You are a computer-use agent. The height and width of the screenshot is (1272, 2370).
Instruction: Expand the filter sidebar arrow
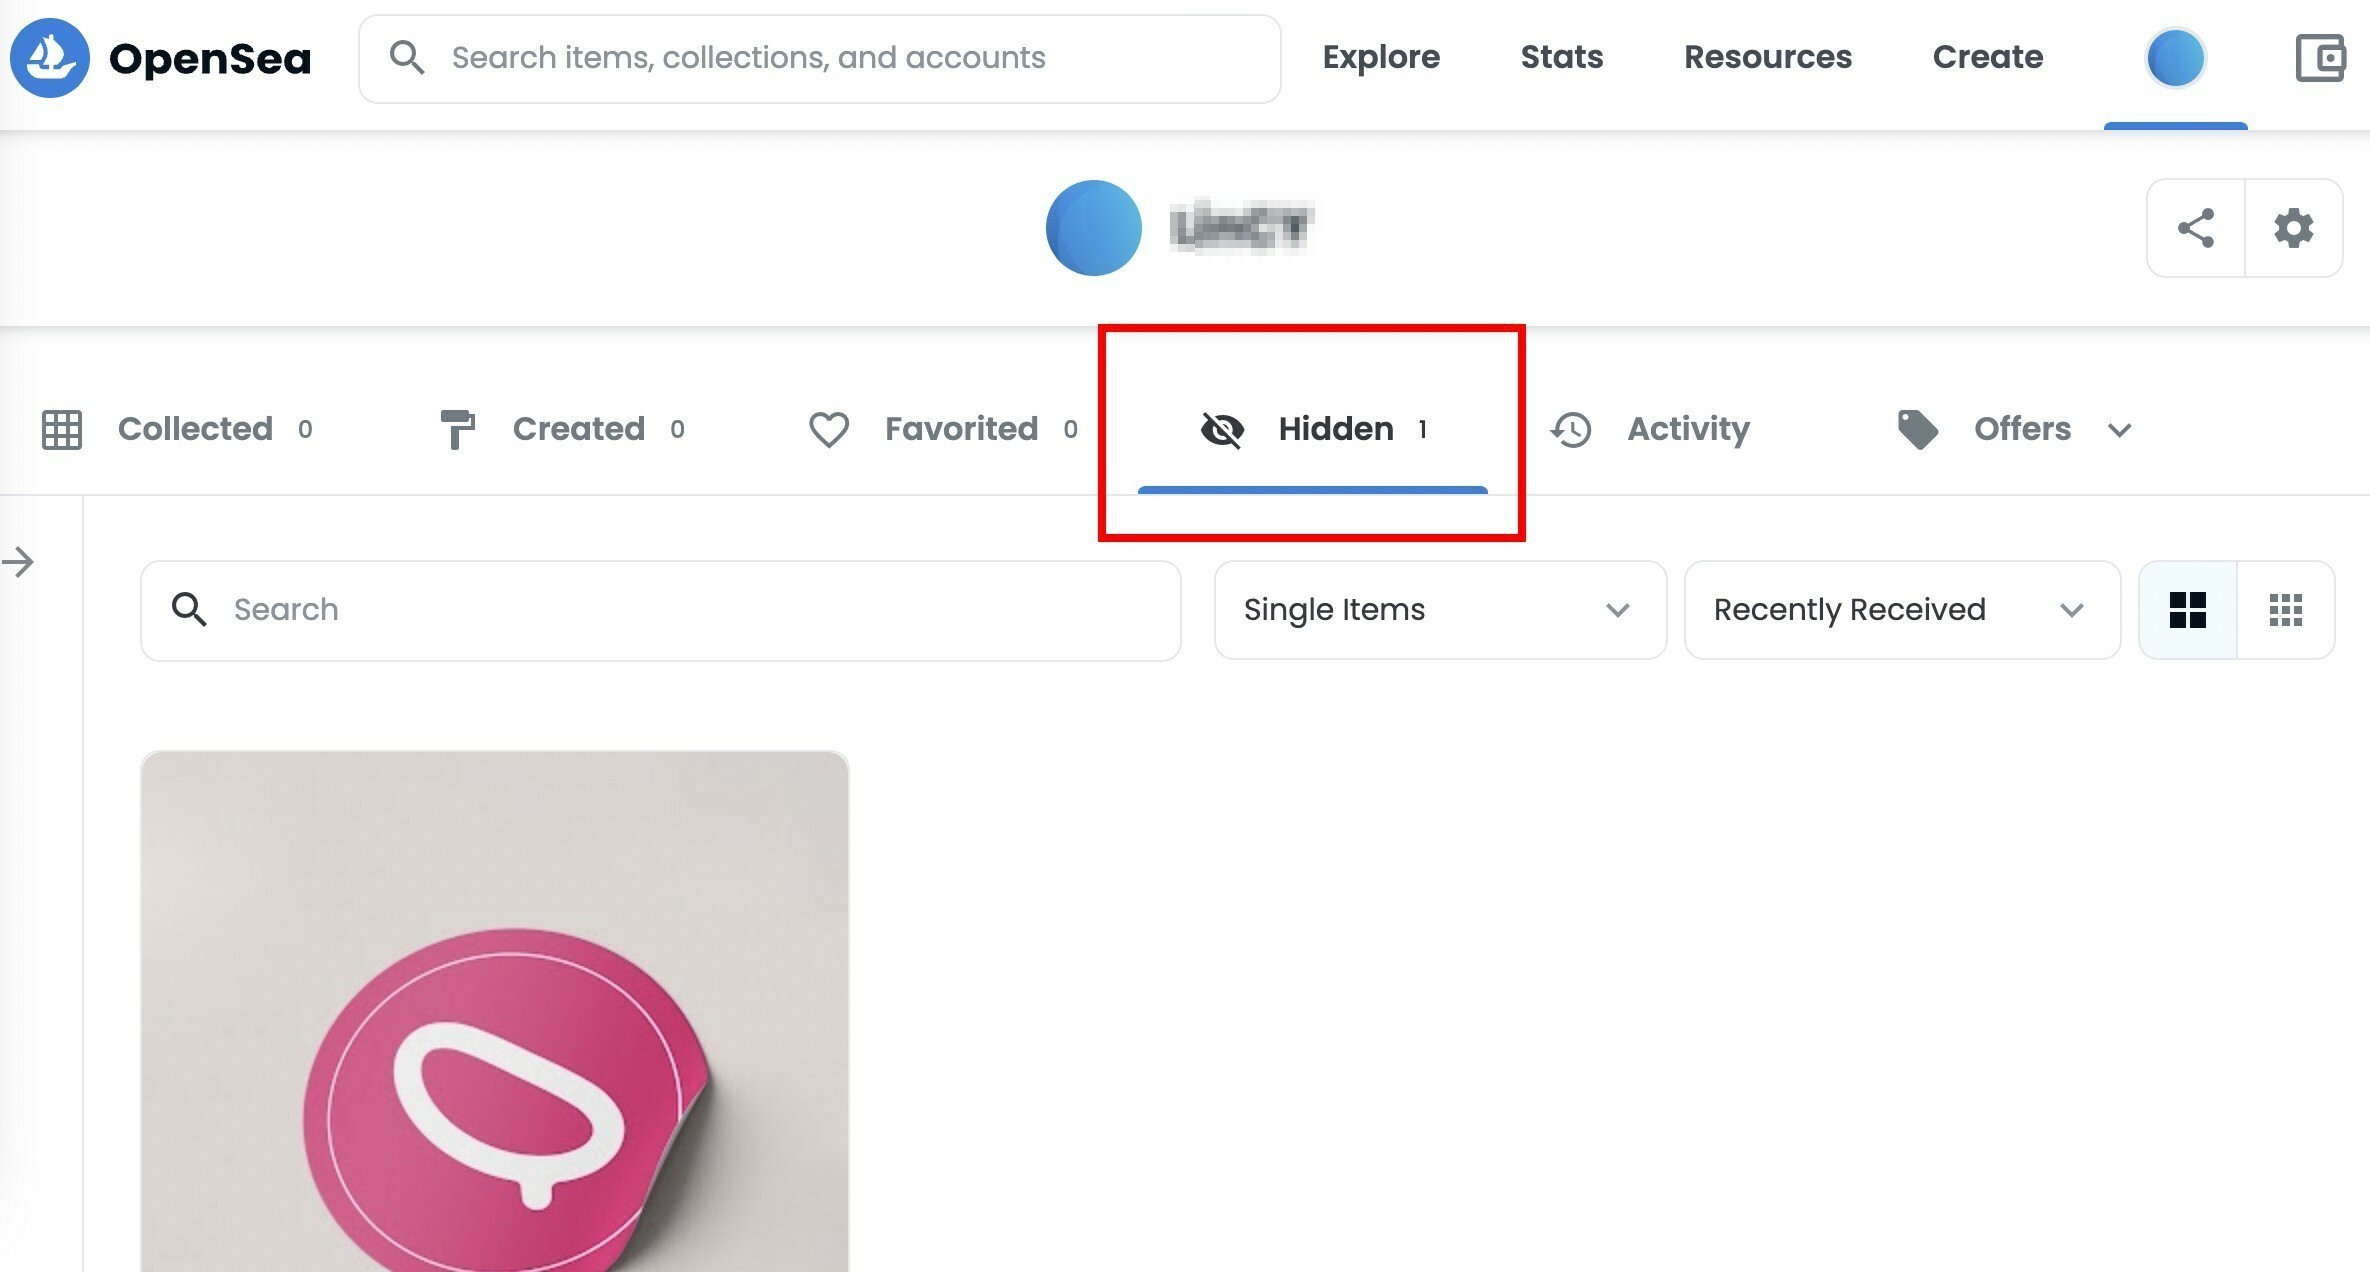19,562
